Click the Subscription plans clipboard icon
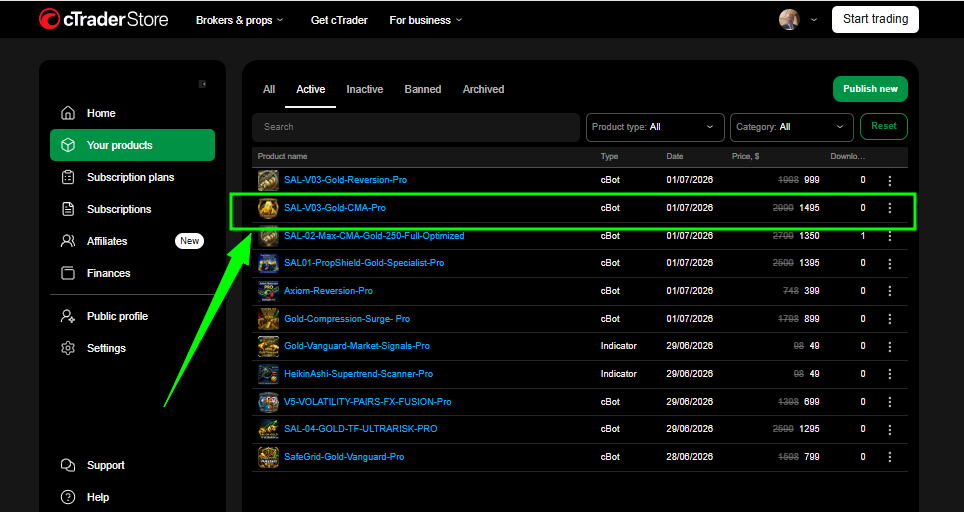 [x=68, y=177]
